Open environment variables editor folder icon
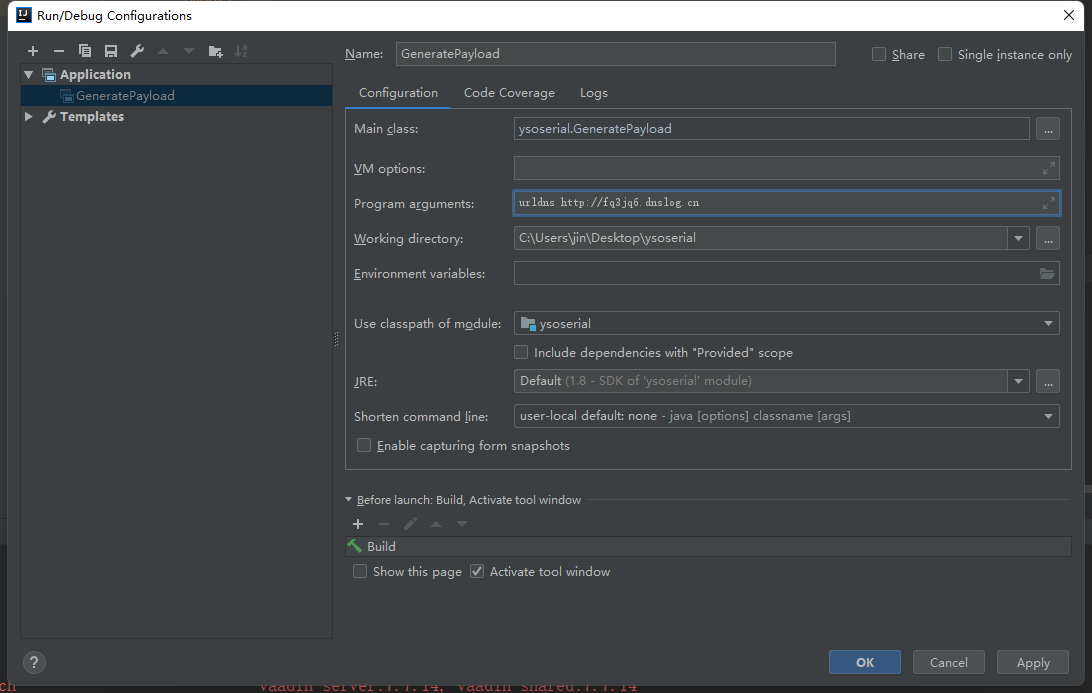Viewport: 1092px width, 693px height. coord(1047,273)
